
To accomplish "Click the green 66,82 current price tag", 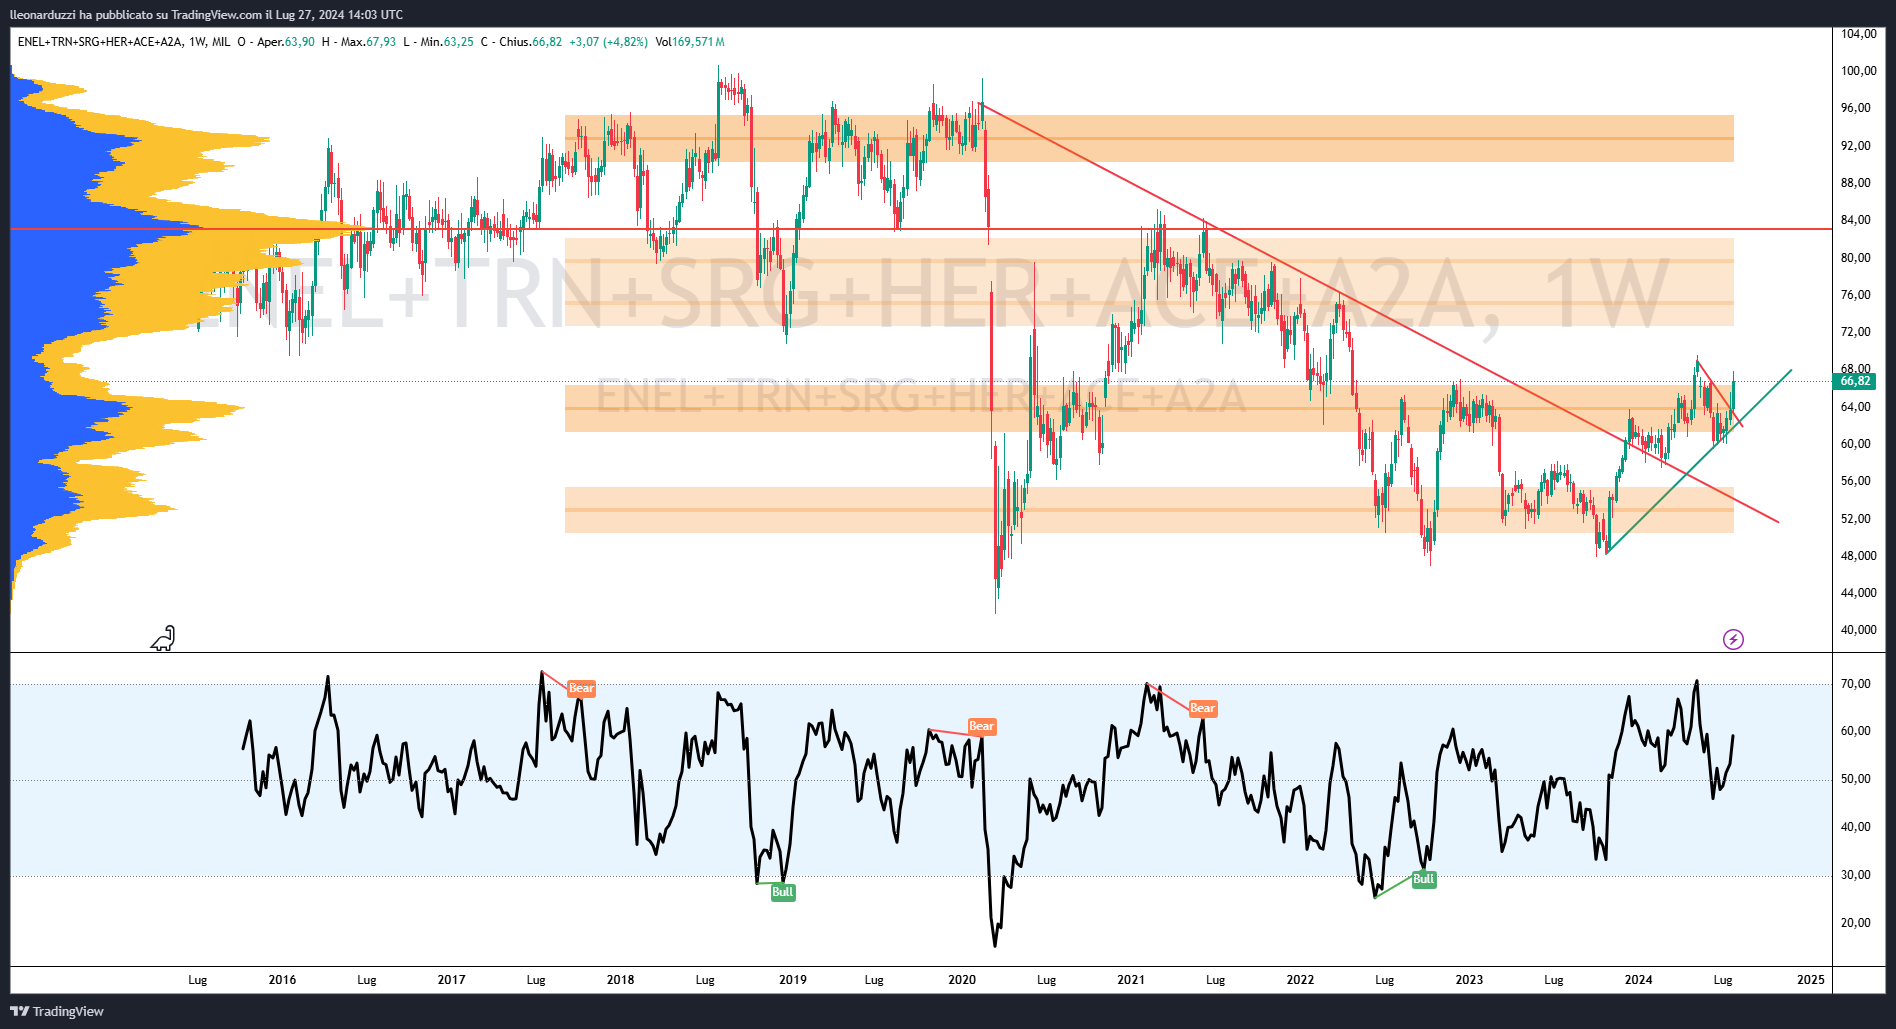I will tap(1854, 381).
